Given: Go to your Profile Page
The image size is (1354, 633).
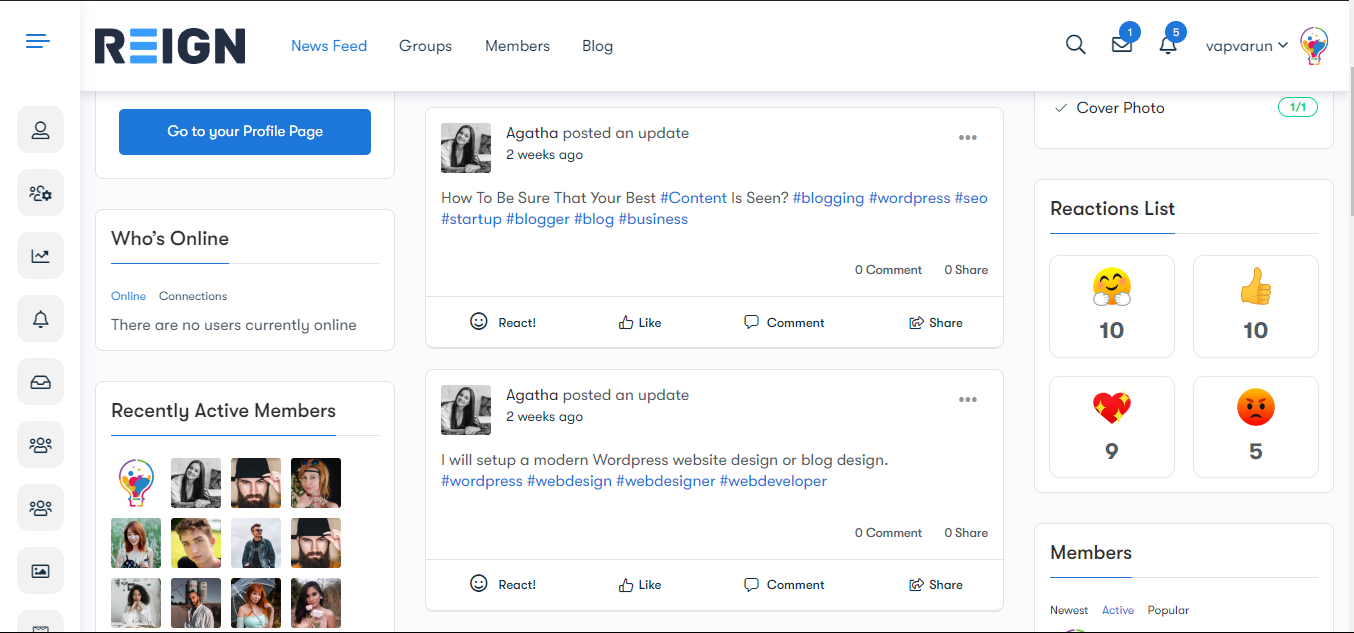Looking at the screenshot, I should click(244, 131).
